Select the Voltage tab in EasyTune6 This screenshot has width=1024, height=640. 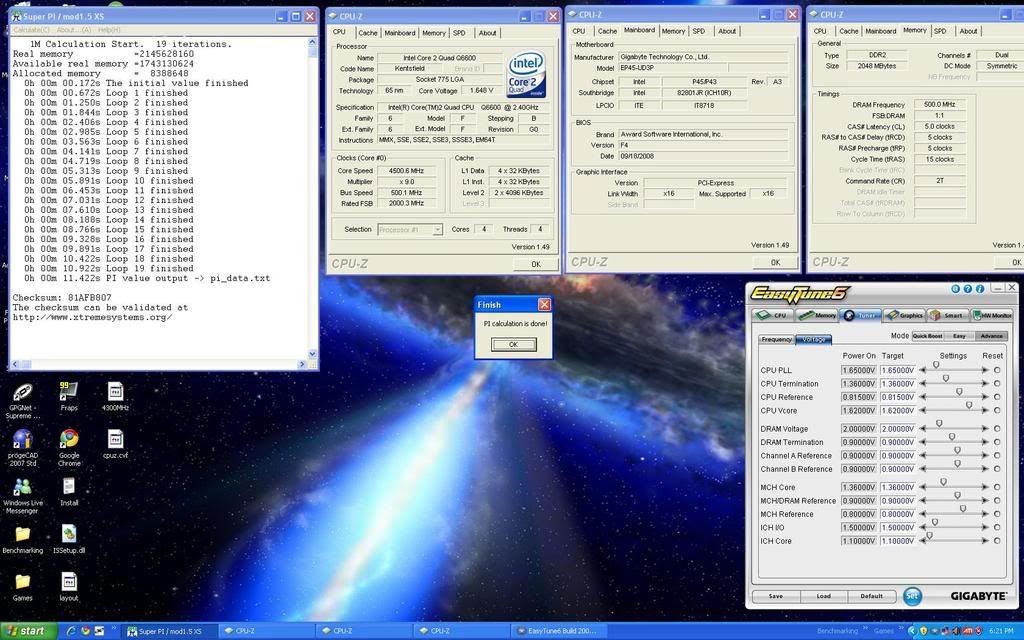[x=814, y=340]
